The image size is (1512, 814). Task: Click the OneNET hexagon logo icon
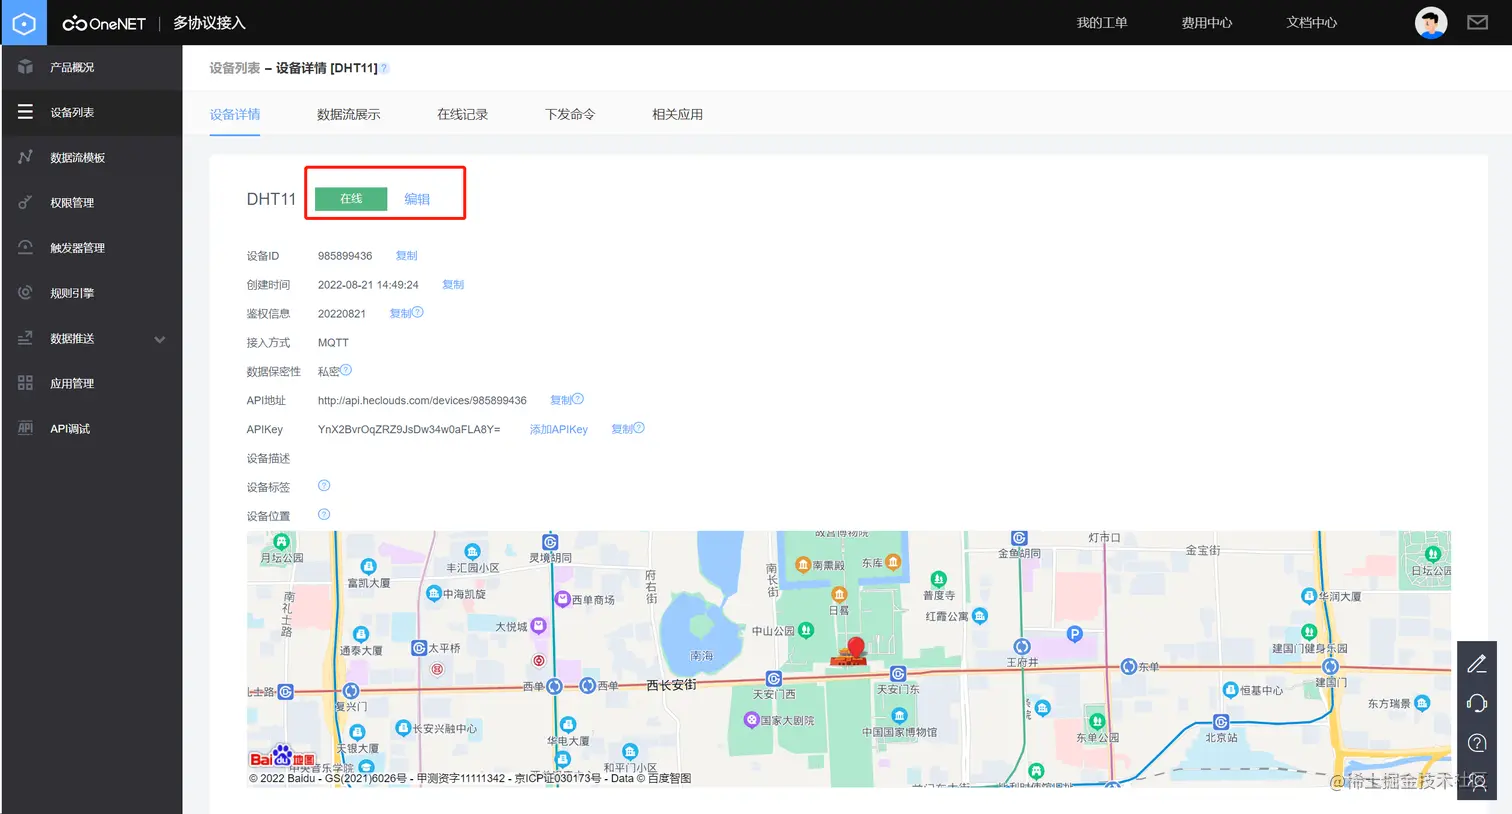point(24,22)
